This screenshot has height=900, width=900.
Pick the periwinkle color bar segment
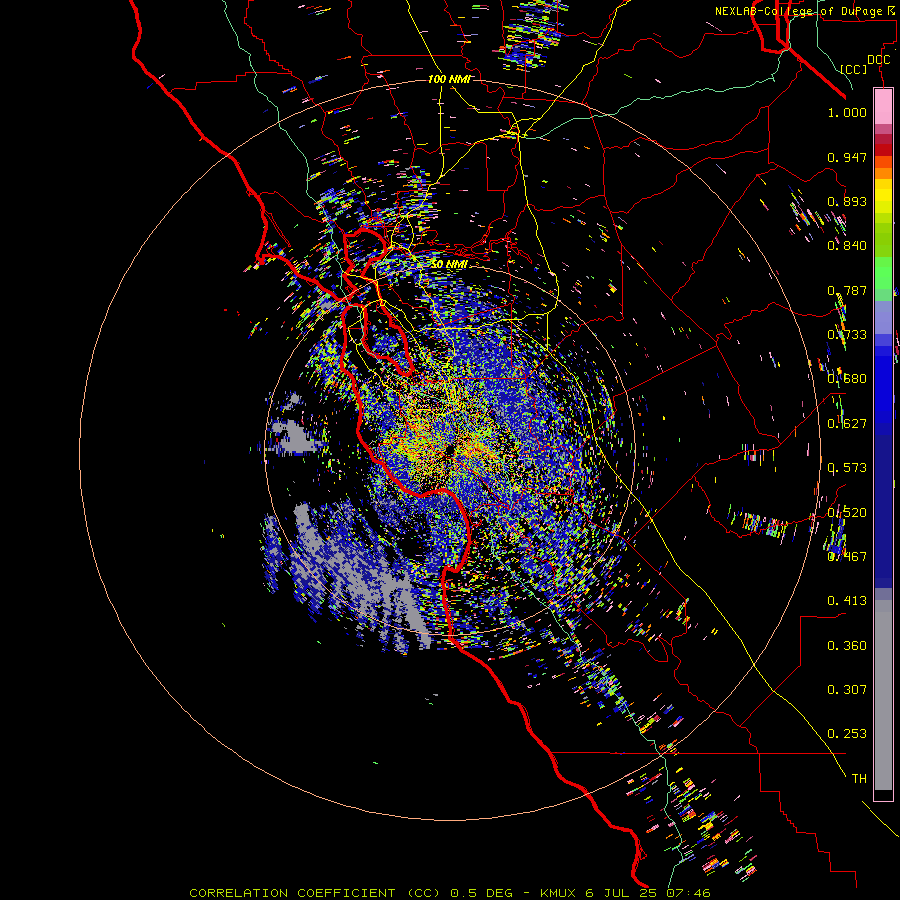coord(883,317)
